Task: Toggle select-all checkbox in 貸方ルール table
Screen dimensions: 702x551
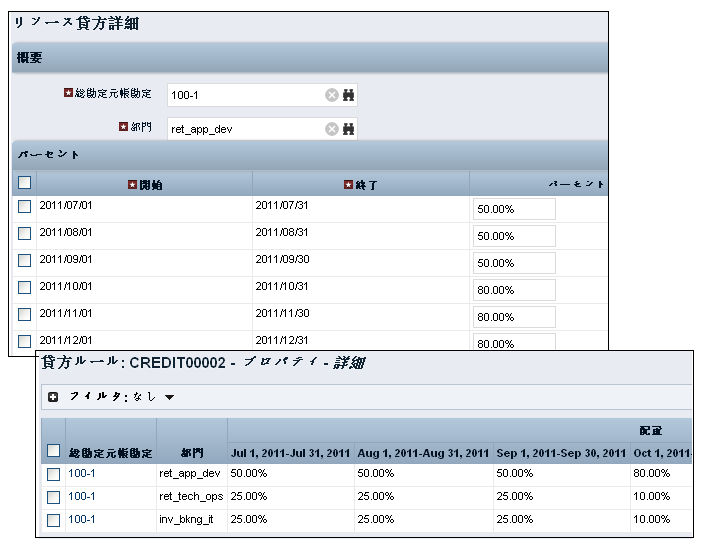Action: click(x=53, y=450)
